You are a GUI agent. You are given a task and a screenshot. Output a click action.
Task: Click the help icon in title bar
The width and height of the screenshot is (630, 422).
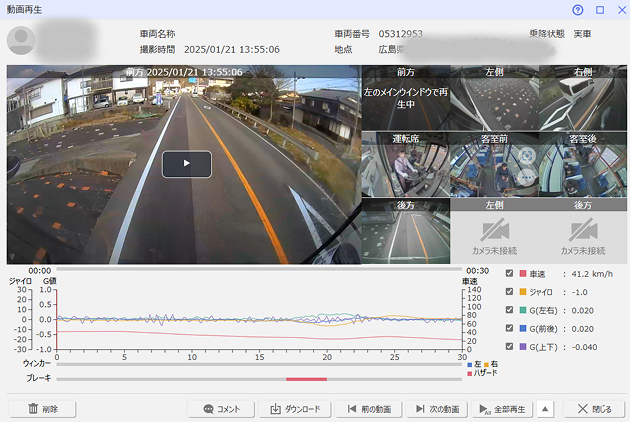tap(578, 9)
